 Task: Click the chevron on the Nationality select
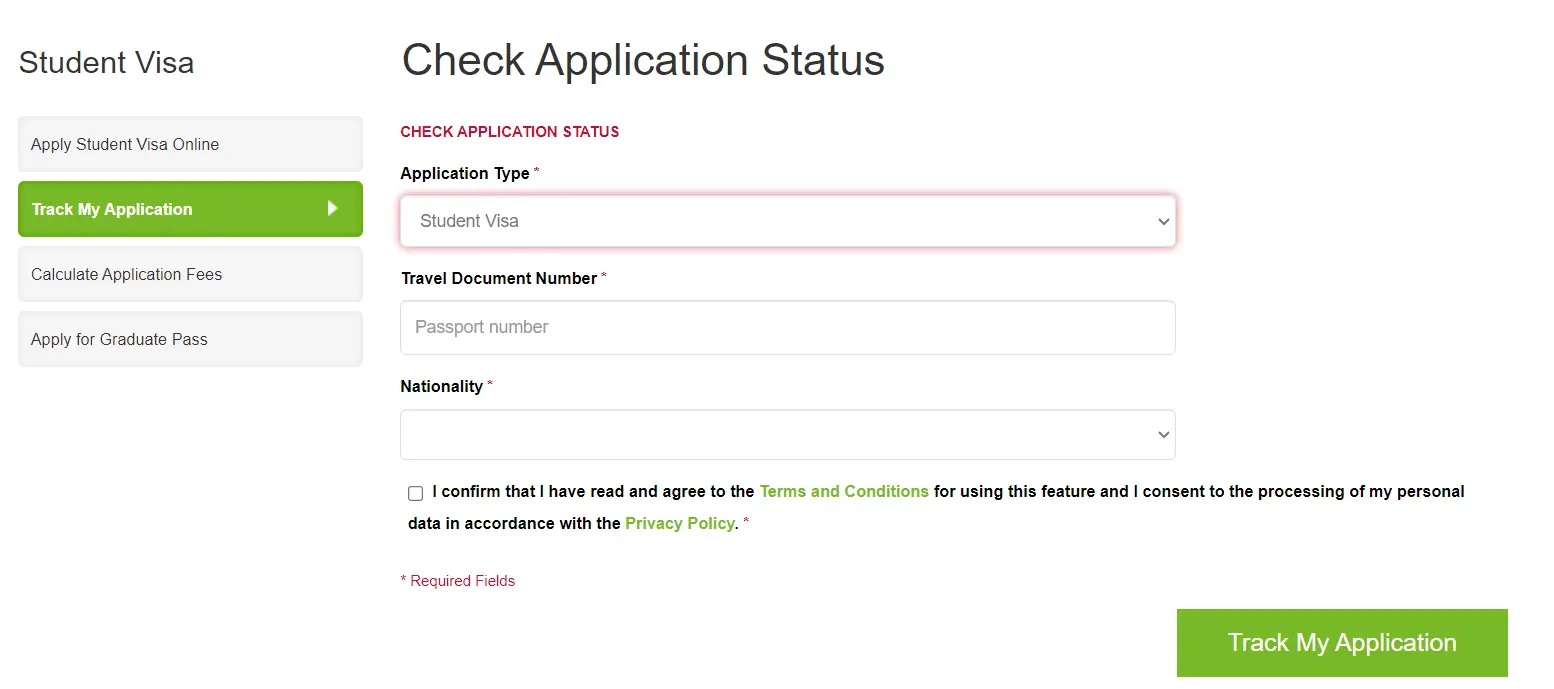(x=1163, y=435)
